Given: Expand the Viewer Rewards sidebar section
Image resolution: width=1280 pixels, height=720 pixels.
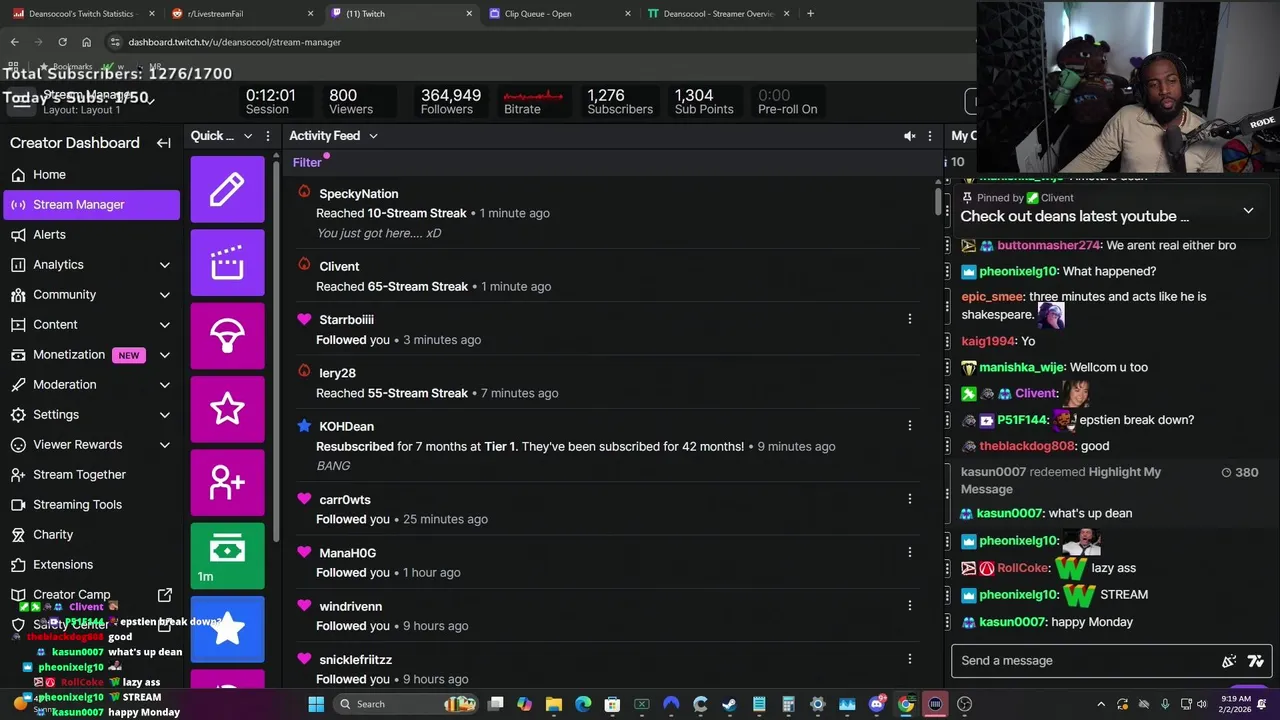Looking at the screenshot, I should coord(165,445).
